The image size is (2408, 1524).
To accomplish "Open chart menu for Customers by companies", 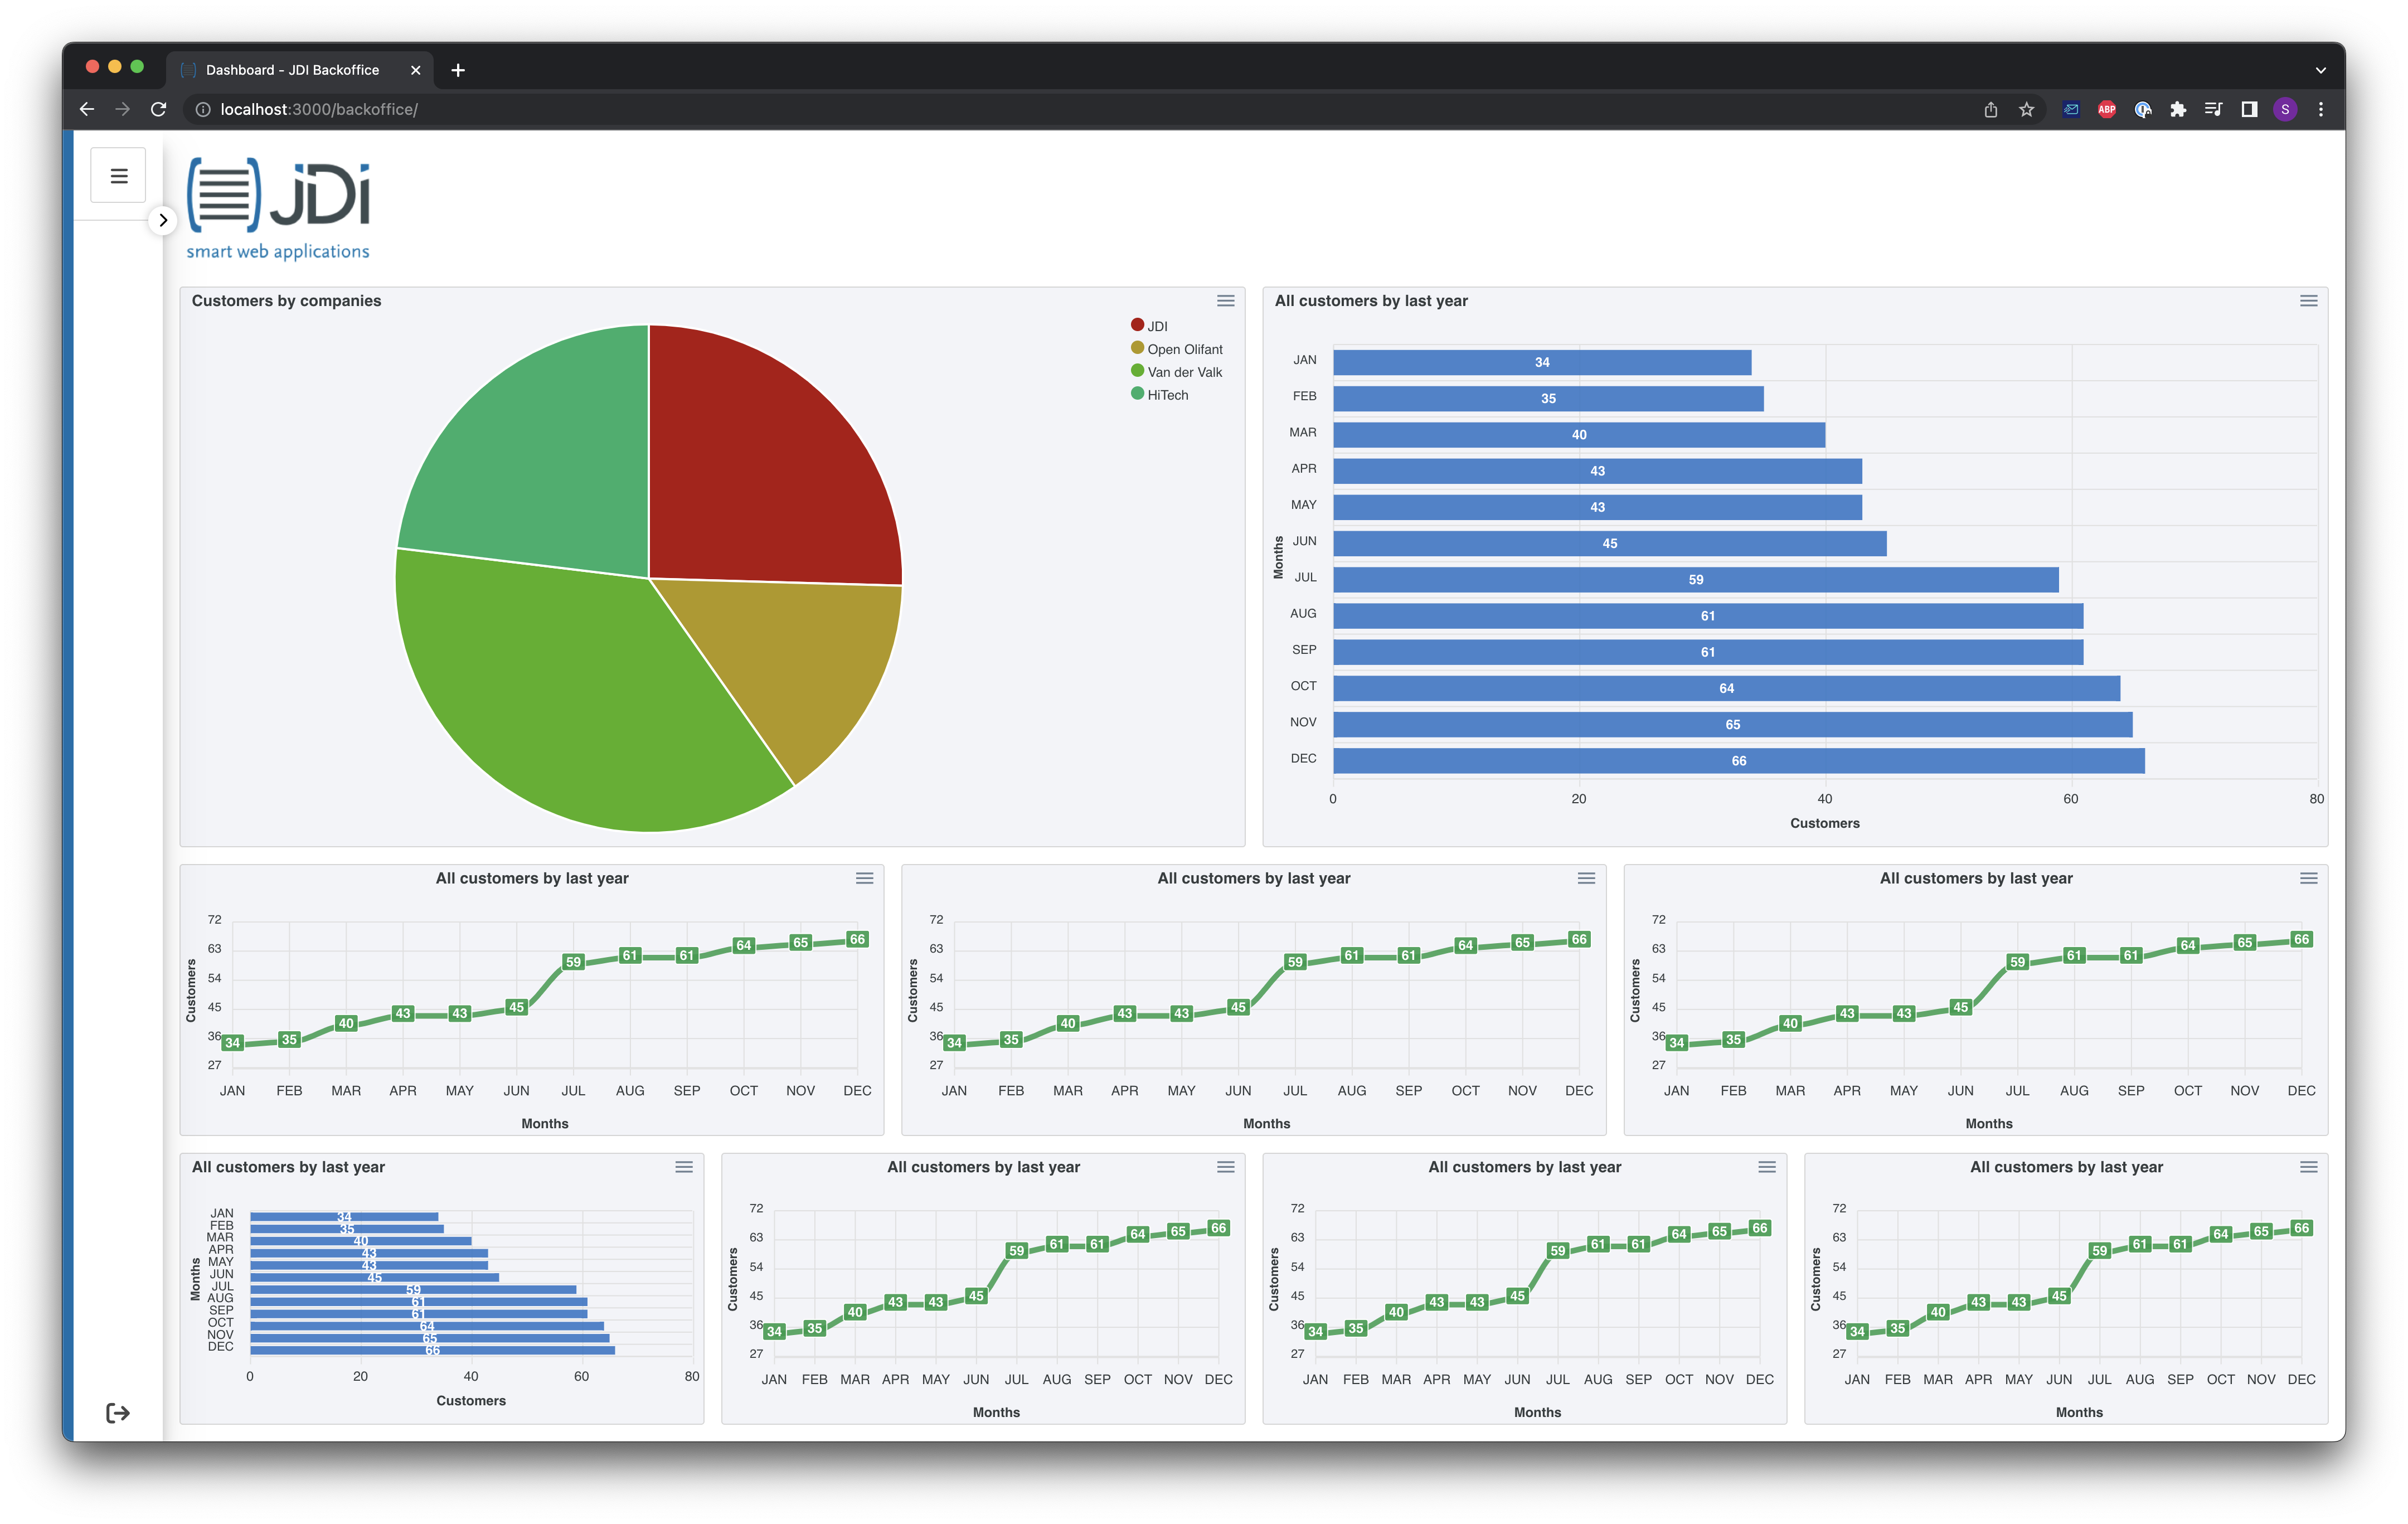I will pyautogui.click(x=1225, y=301).
